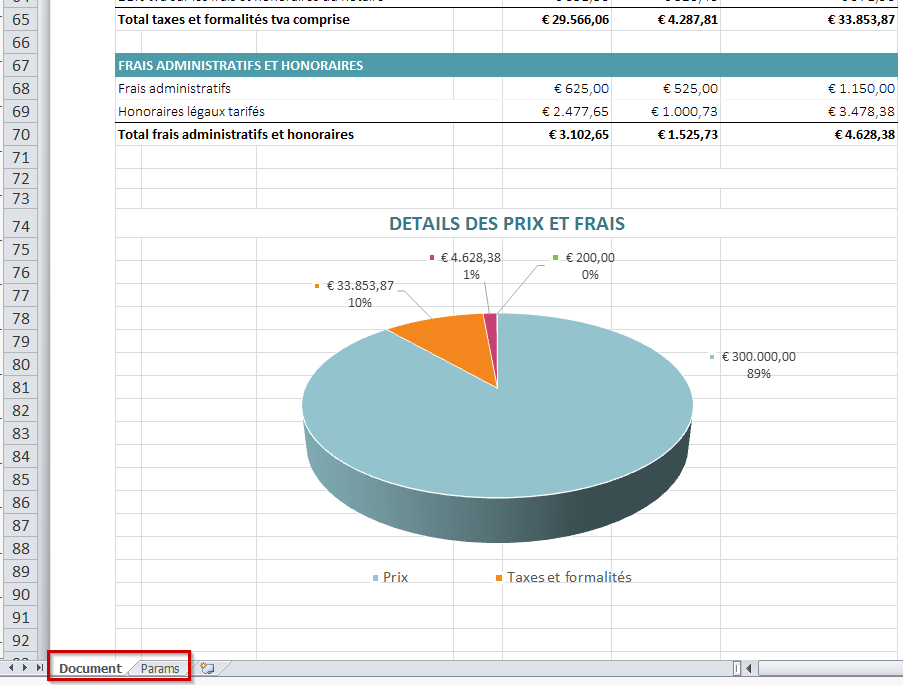Select the cell containing € 3.102,65
This screenshot has height=685, width=903.
(557, 134)
